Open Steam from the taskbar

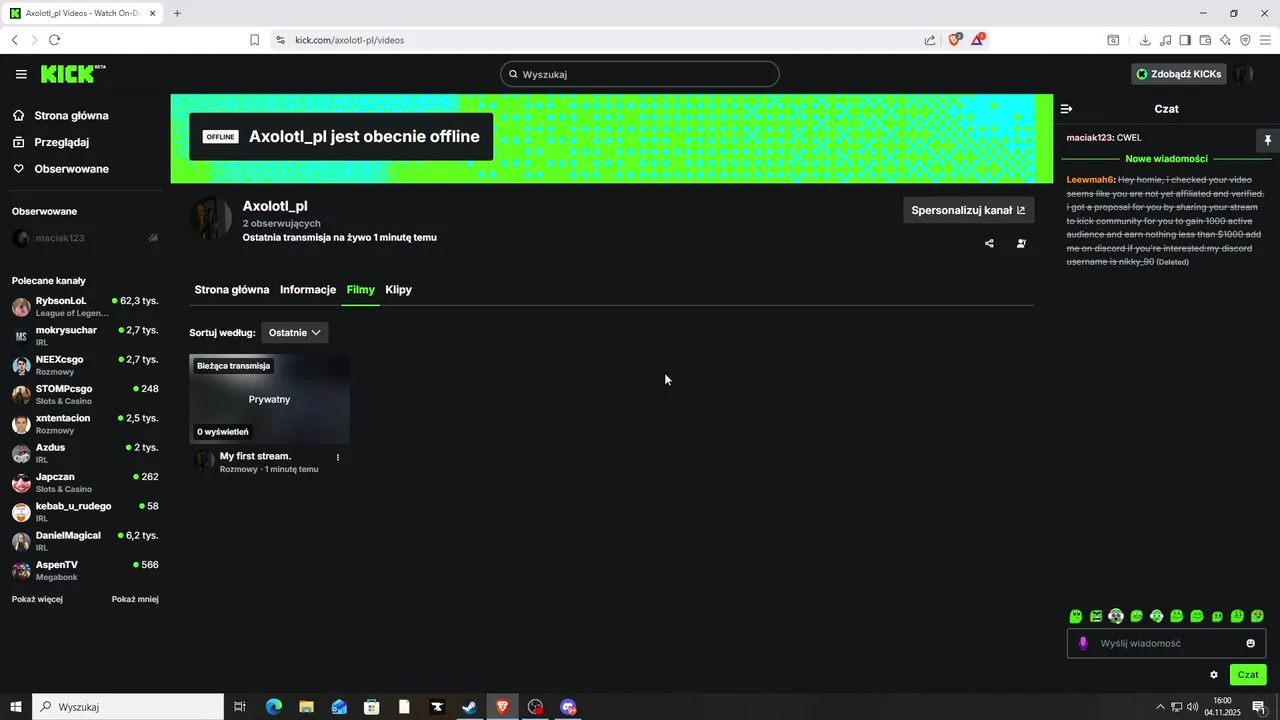[x=469, y=707]
